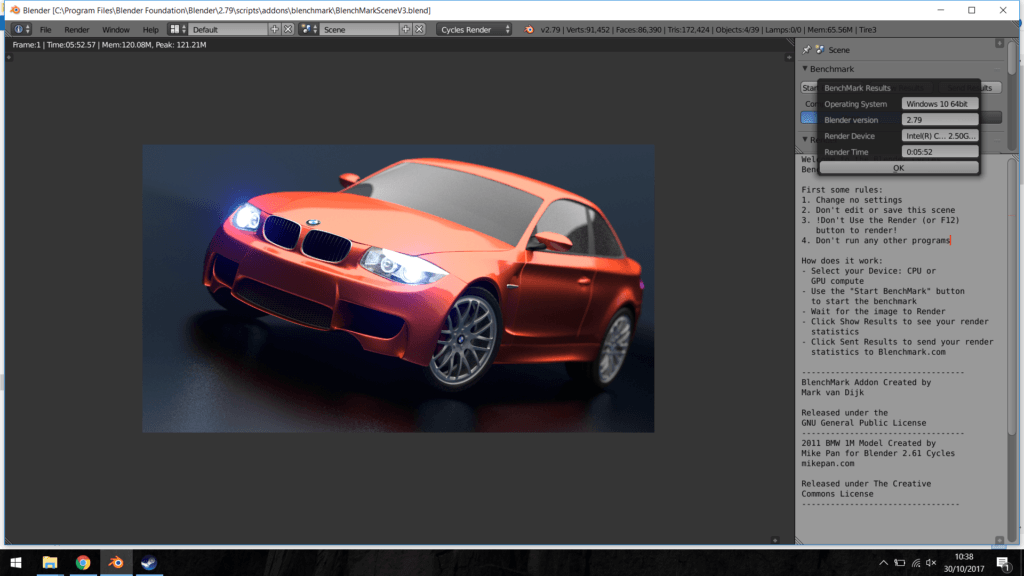Open the Action Center notifications icon

click(x=1002, y=562)
